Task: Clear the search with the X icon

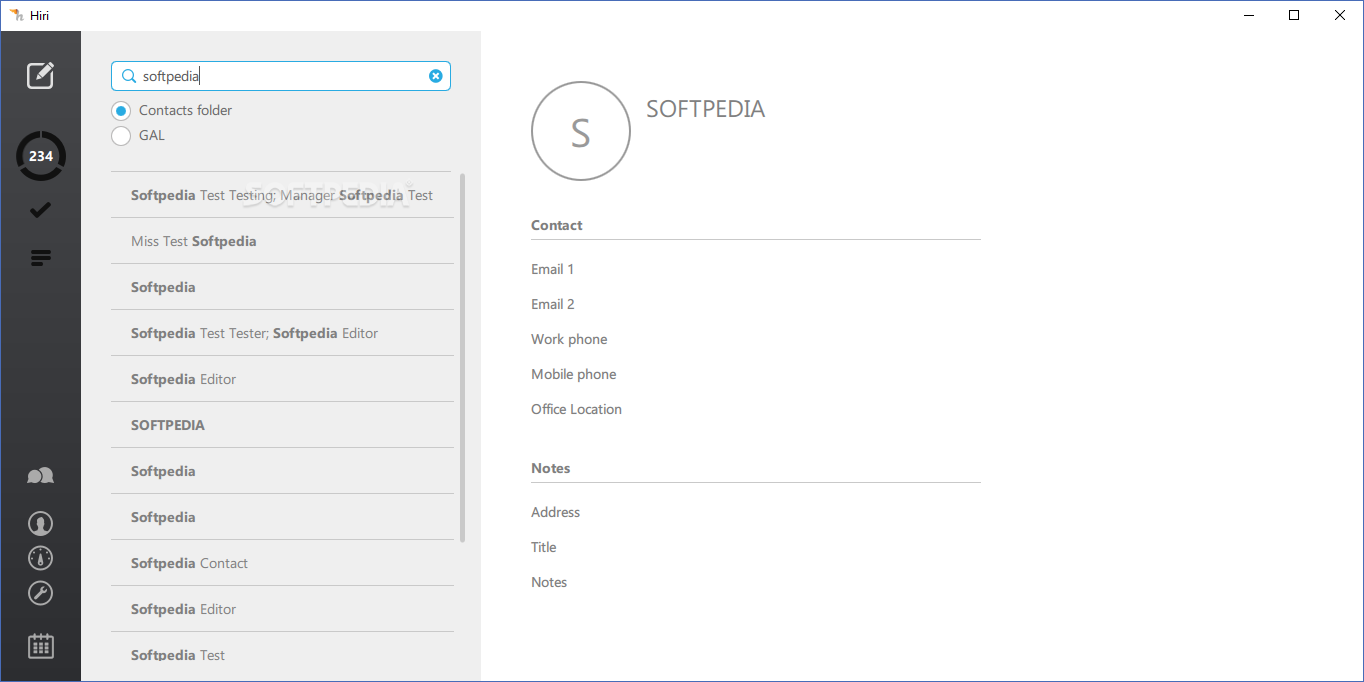Action: coord(436,76)
